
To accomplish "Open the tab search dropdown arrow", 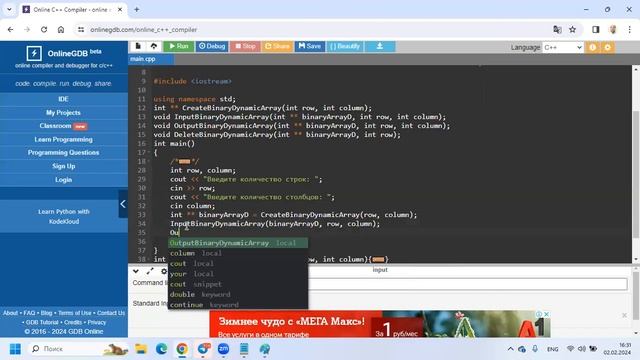I will [9, 9].
